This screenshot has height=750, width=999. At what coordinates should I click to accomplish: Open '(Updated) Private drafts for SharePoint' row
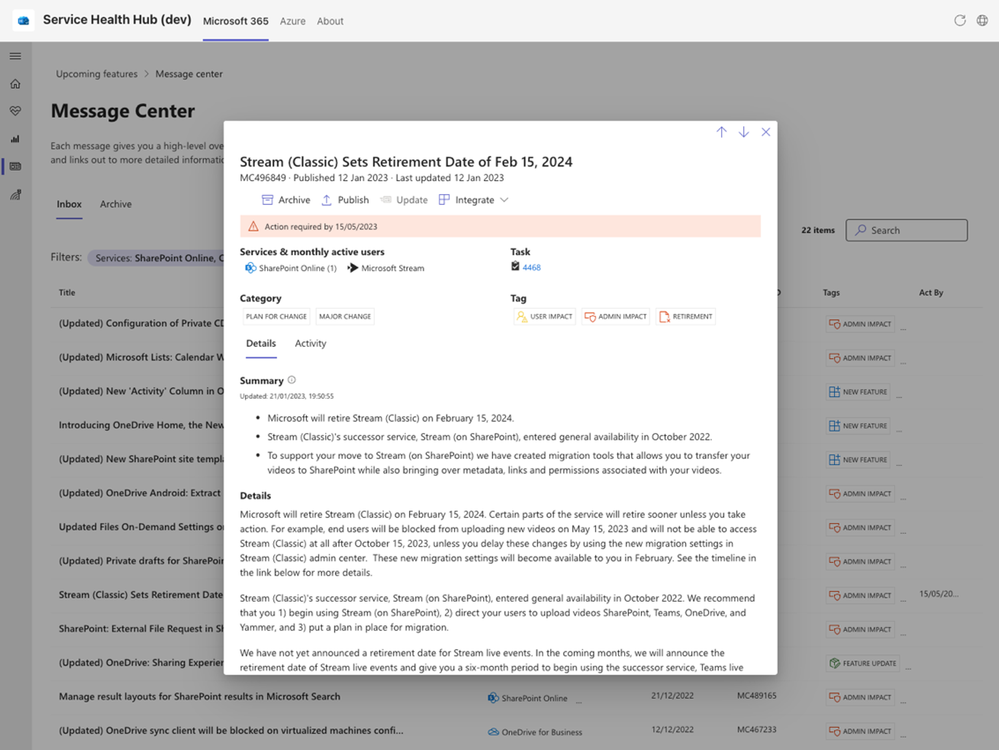point(141,561)
